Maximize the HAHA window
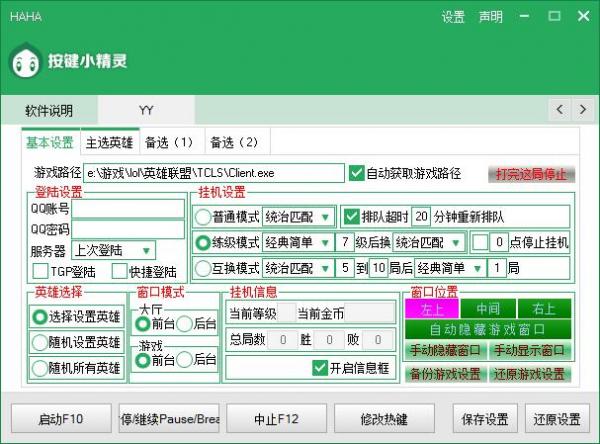600x444 pixels. coord(554,16)
